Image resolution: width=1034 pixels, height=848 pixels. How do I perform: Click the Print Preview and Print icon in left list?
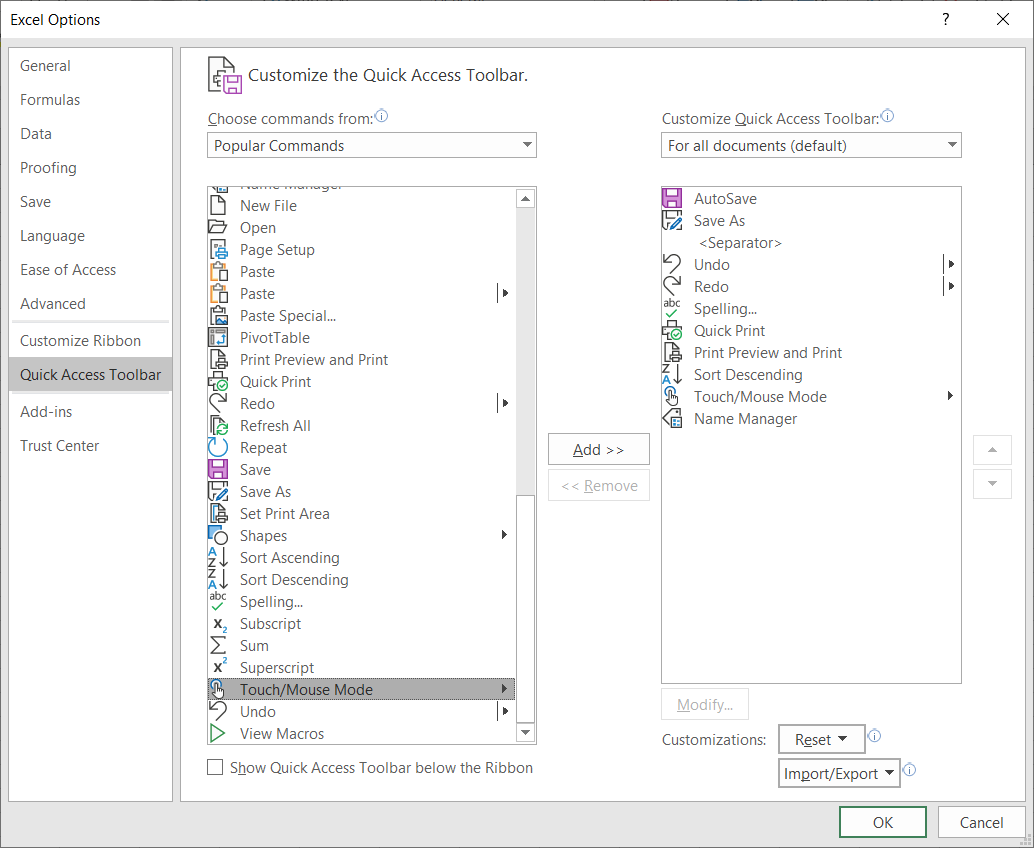pos(218,359)
